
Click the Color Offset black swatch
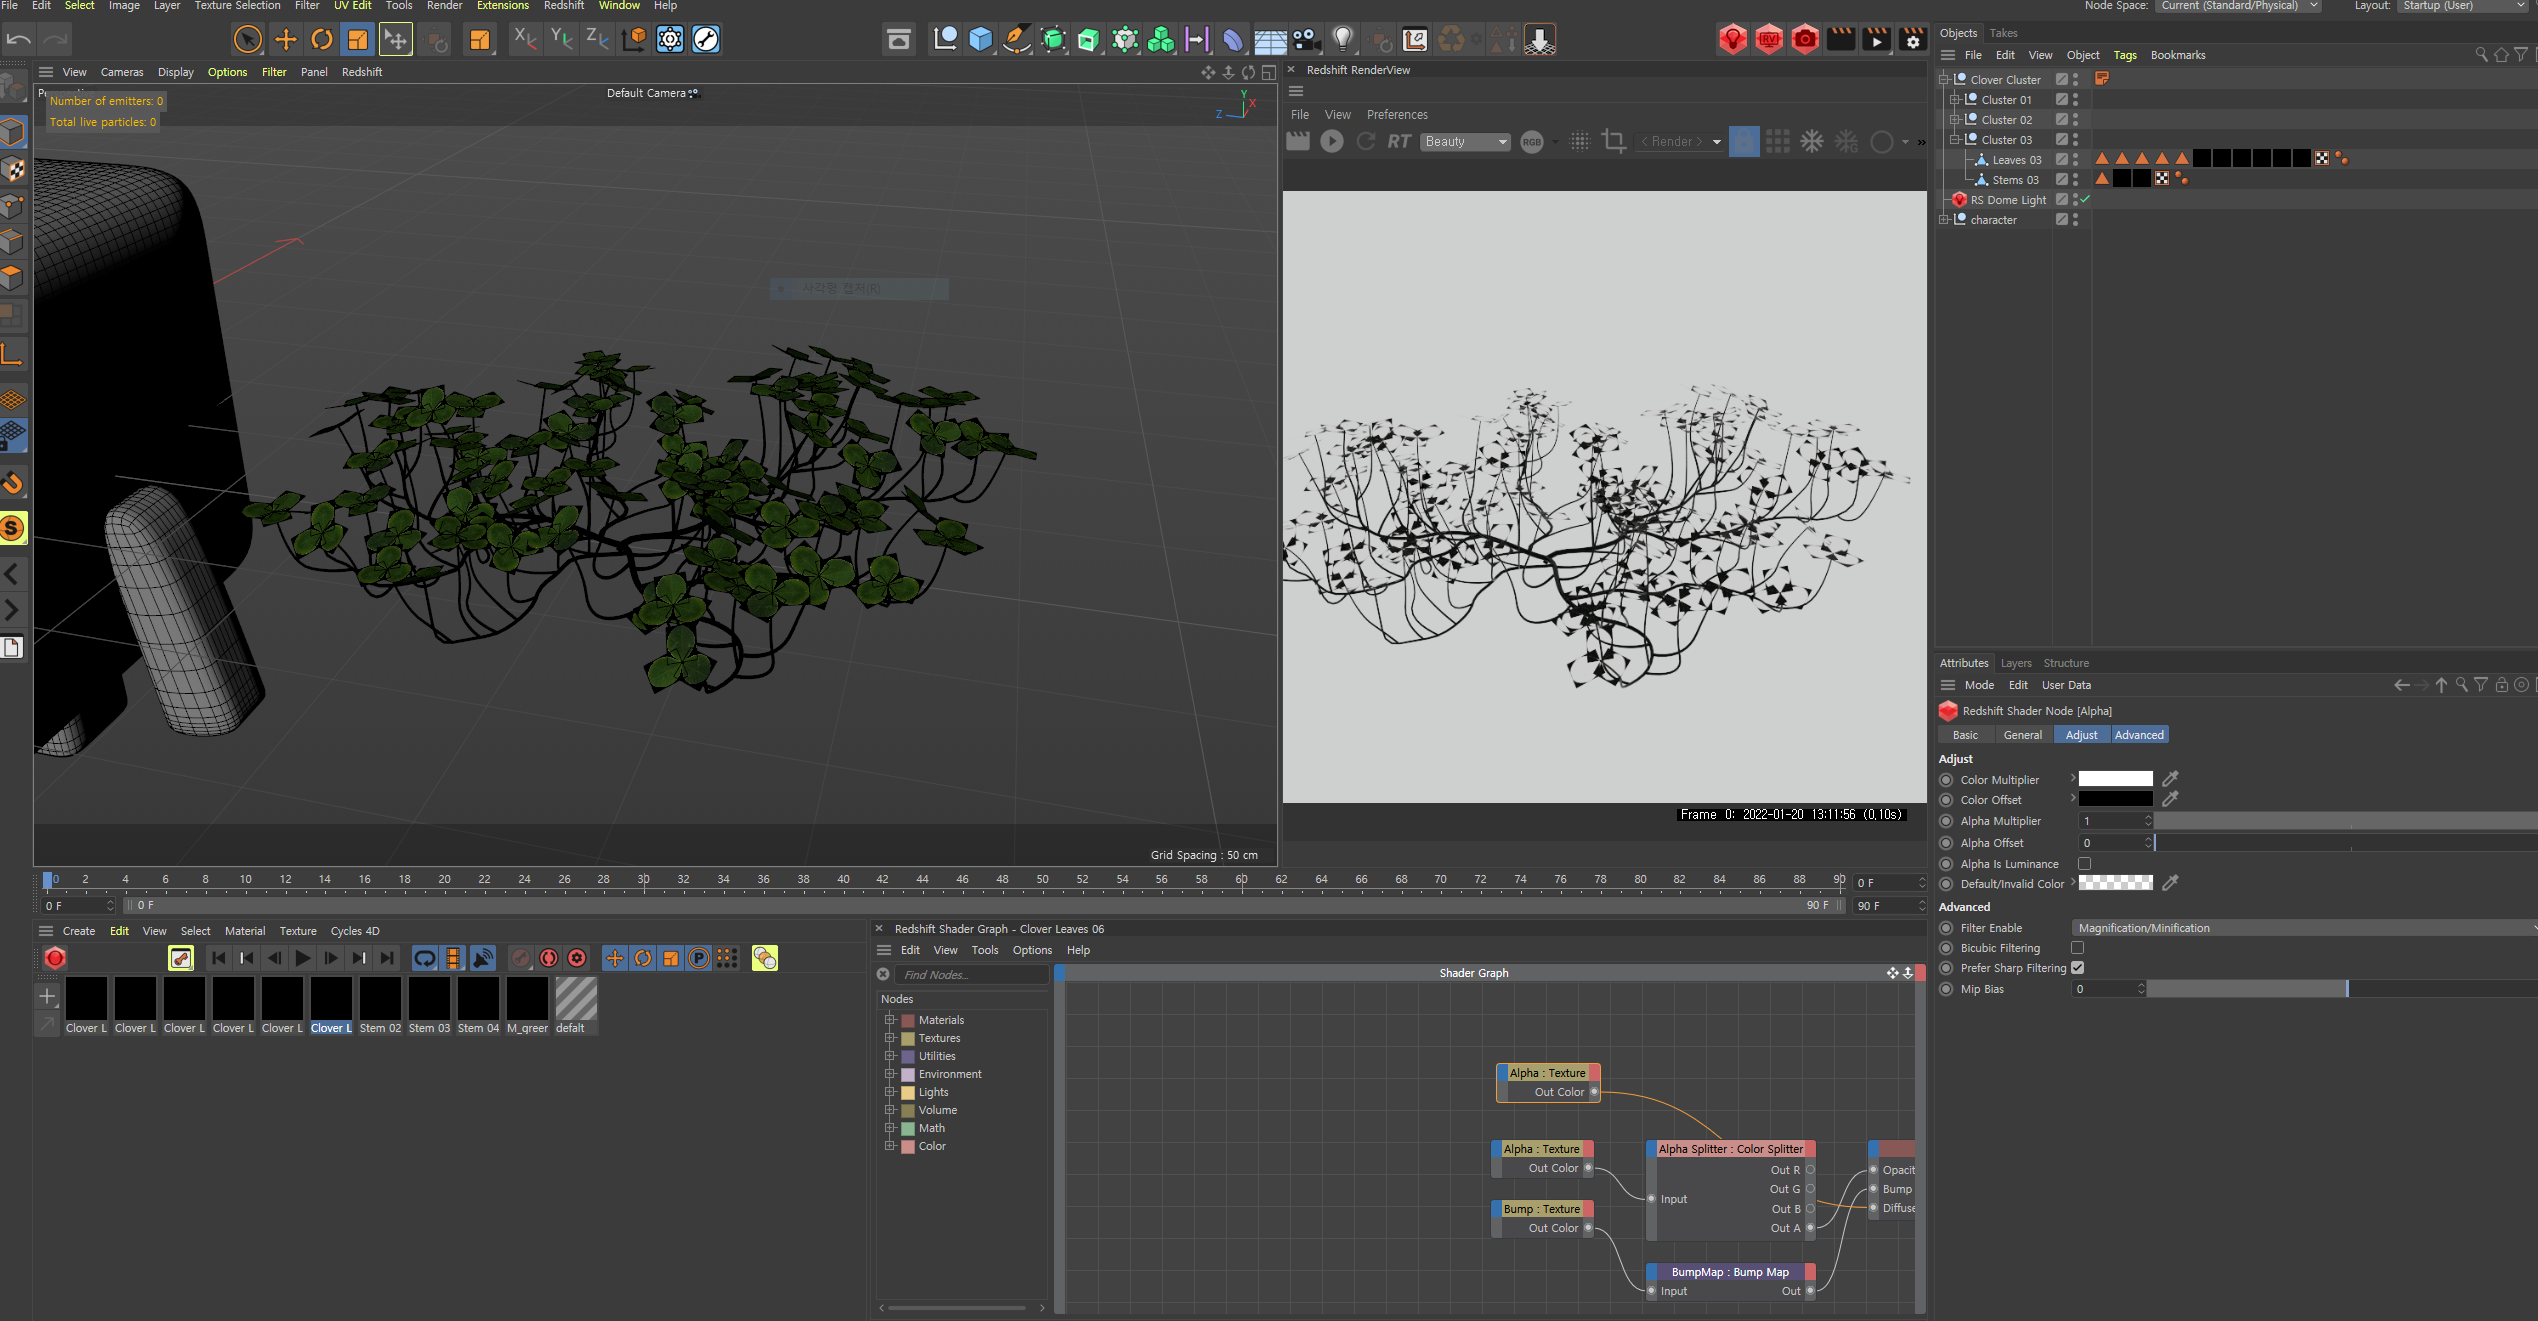click(2115, 799)
